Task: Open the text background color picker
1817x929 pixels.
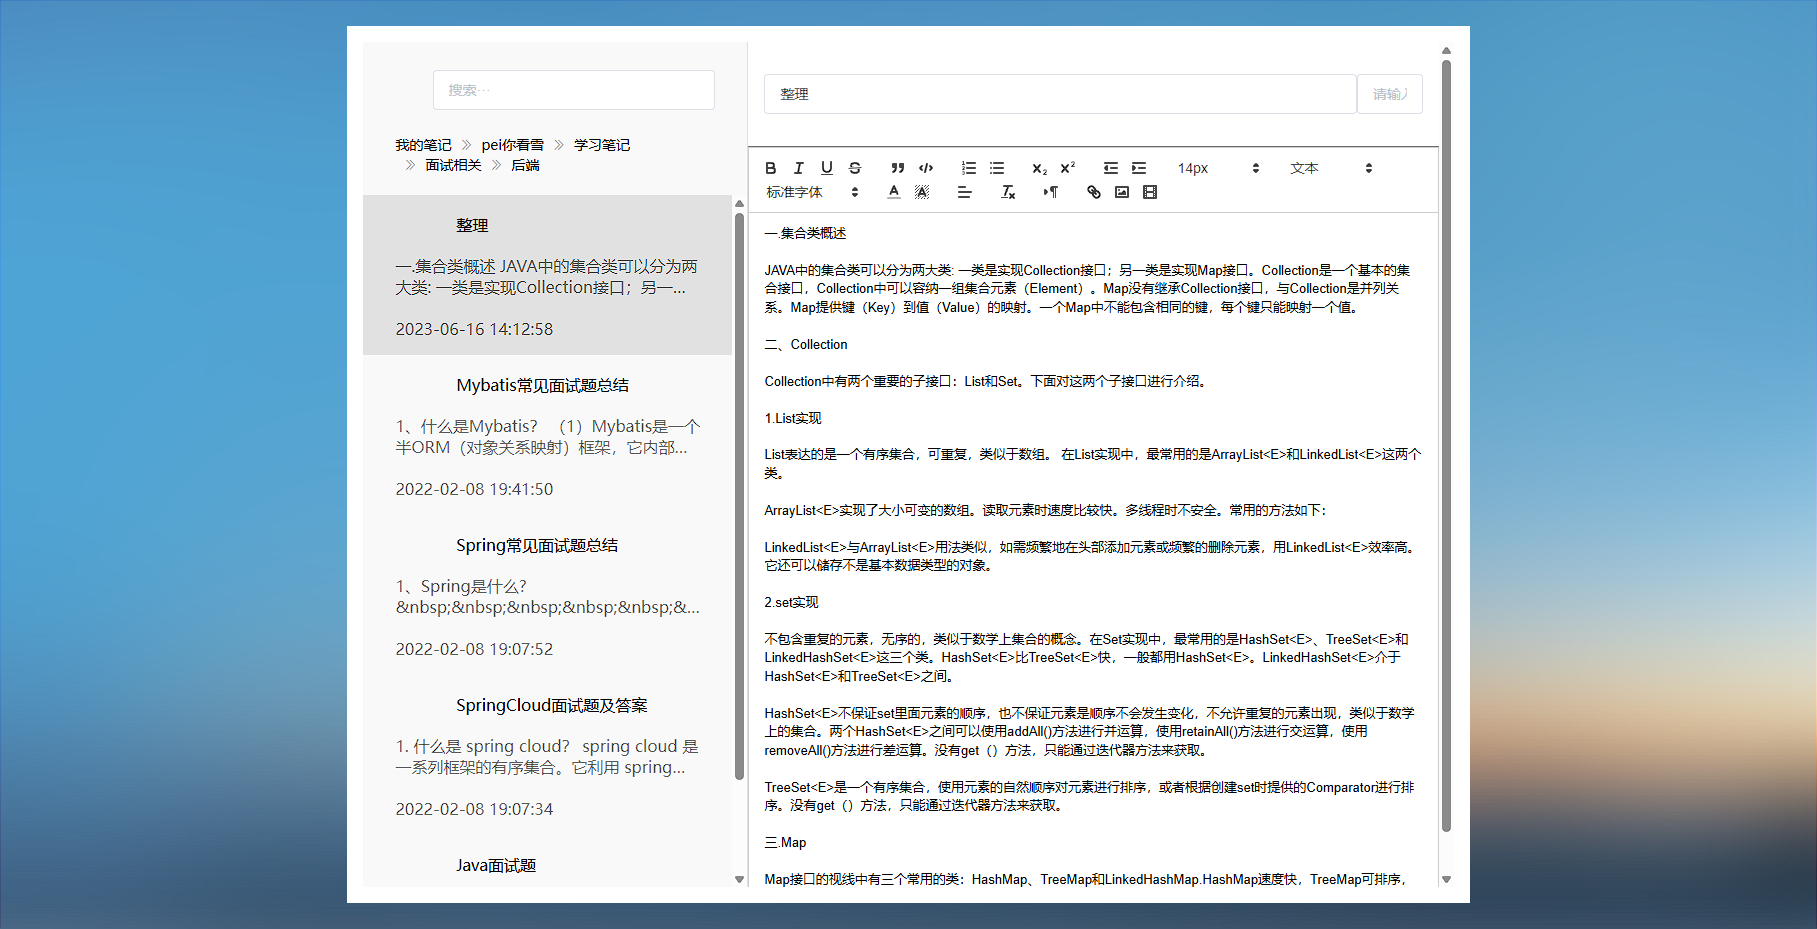Action: click(x=922, y=192)
